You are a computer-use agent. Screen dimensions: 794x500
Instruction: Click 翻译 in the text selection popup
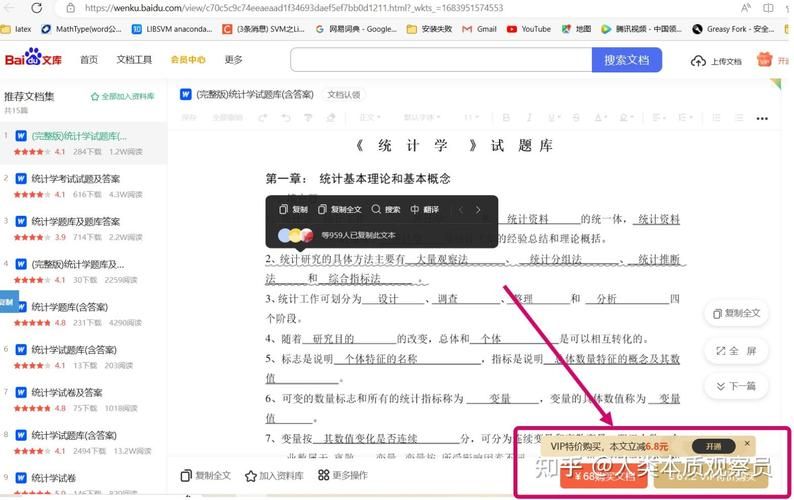pos(415,210)
